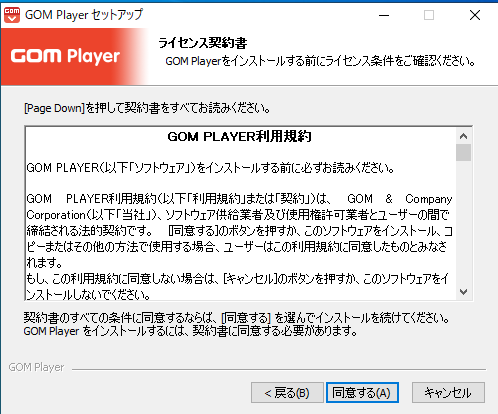Screen dimensions: 498x414
Task: Click the license line starting 'GOM PLAYER(以下「ソフトウェア」)'
Action: click(210, 168)
